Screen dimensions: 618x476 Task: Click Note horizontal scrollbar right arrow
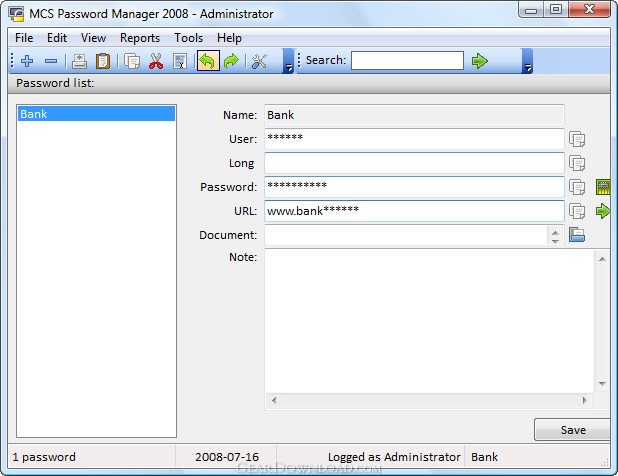pyautogui.click(x=584, y=400)
